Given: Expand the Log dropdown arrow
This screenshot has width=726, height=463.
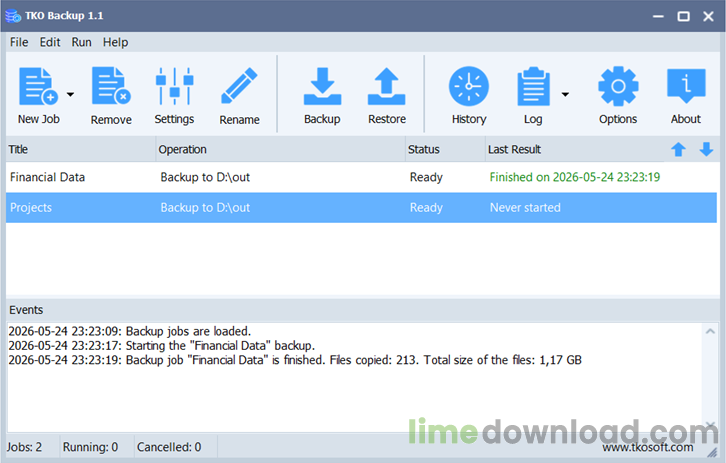Looking at the screenshot, I should tap(565, 94).
